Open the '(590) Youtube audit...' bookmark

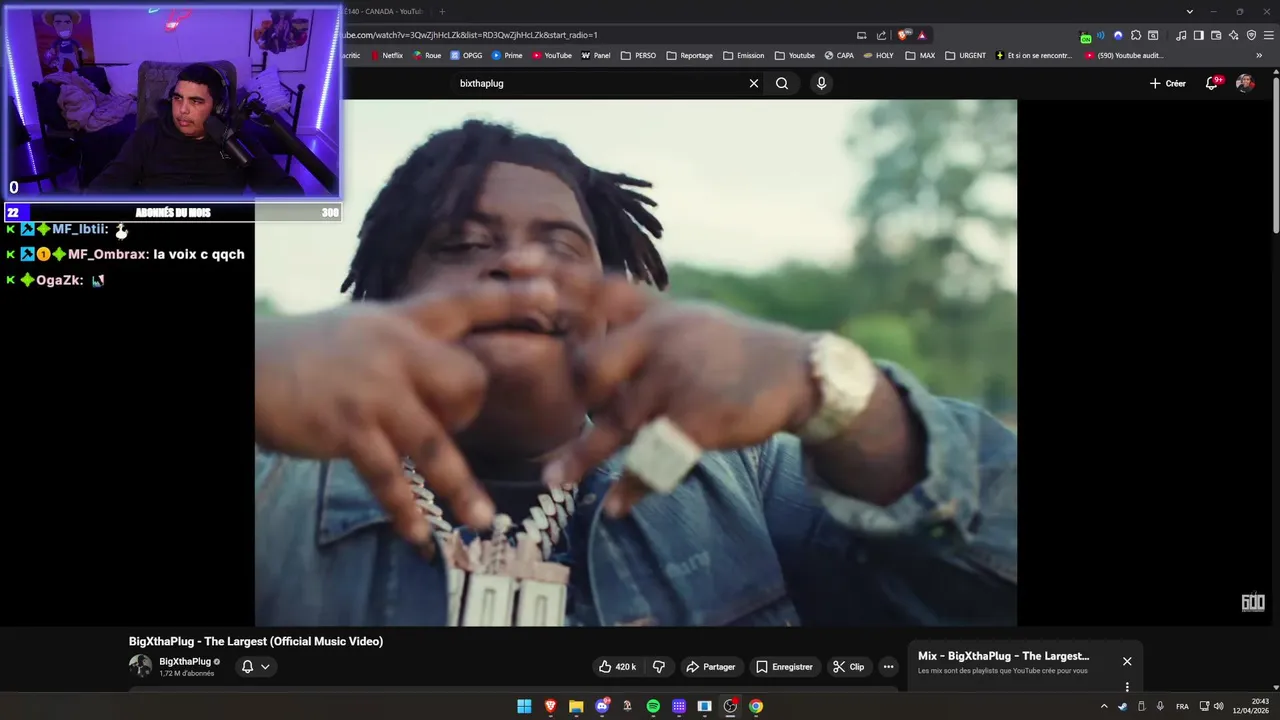(x=1124, y=56)
